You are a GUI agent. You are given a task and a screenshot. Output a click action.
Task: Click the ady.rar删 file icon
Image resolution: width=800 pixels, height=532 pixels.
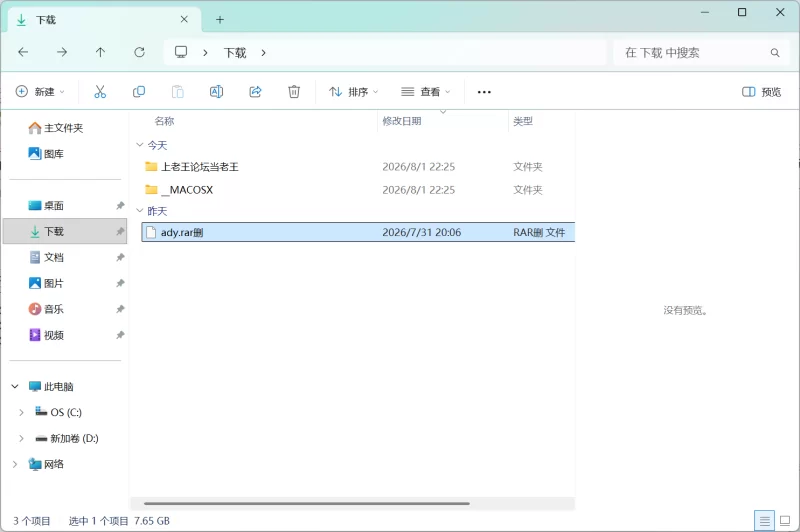[151, 233]
